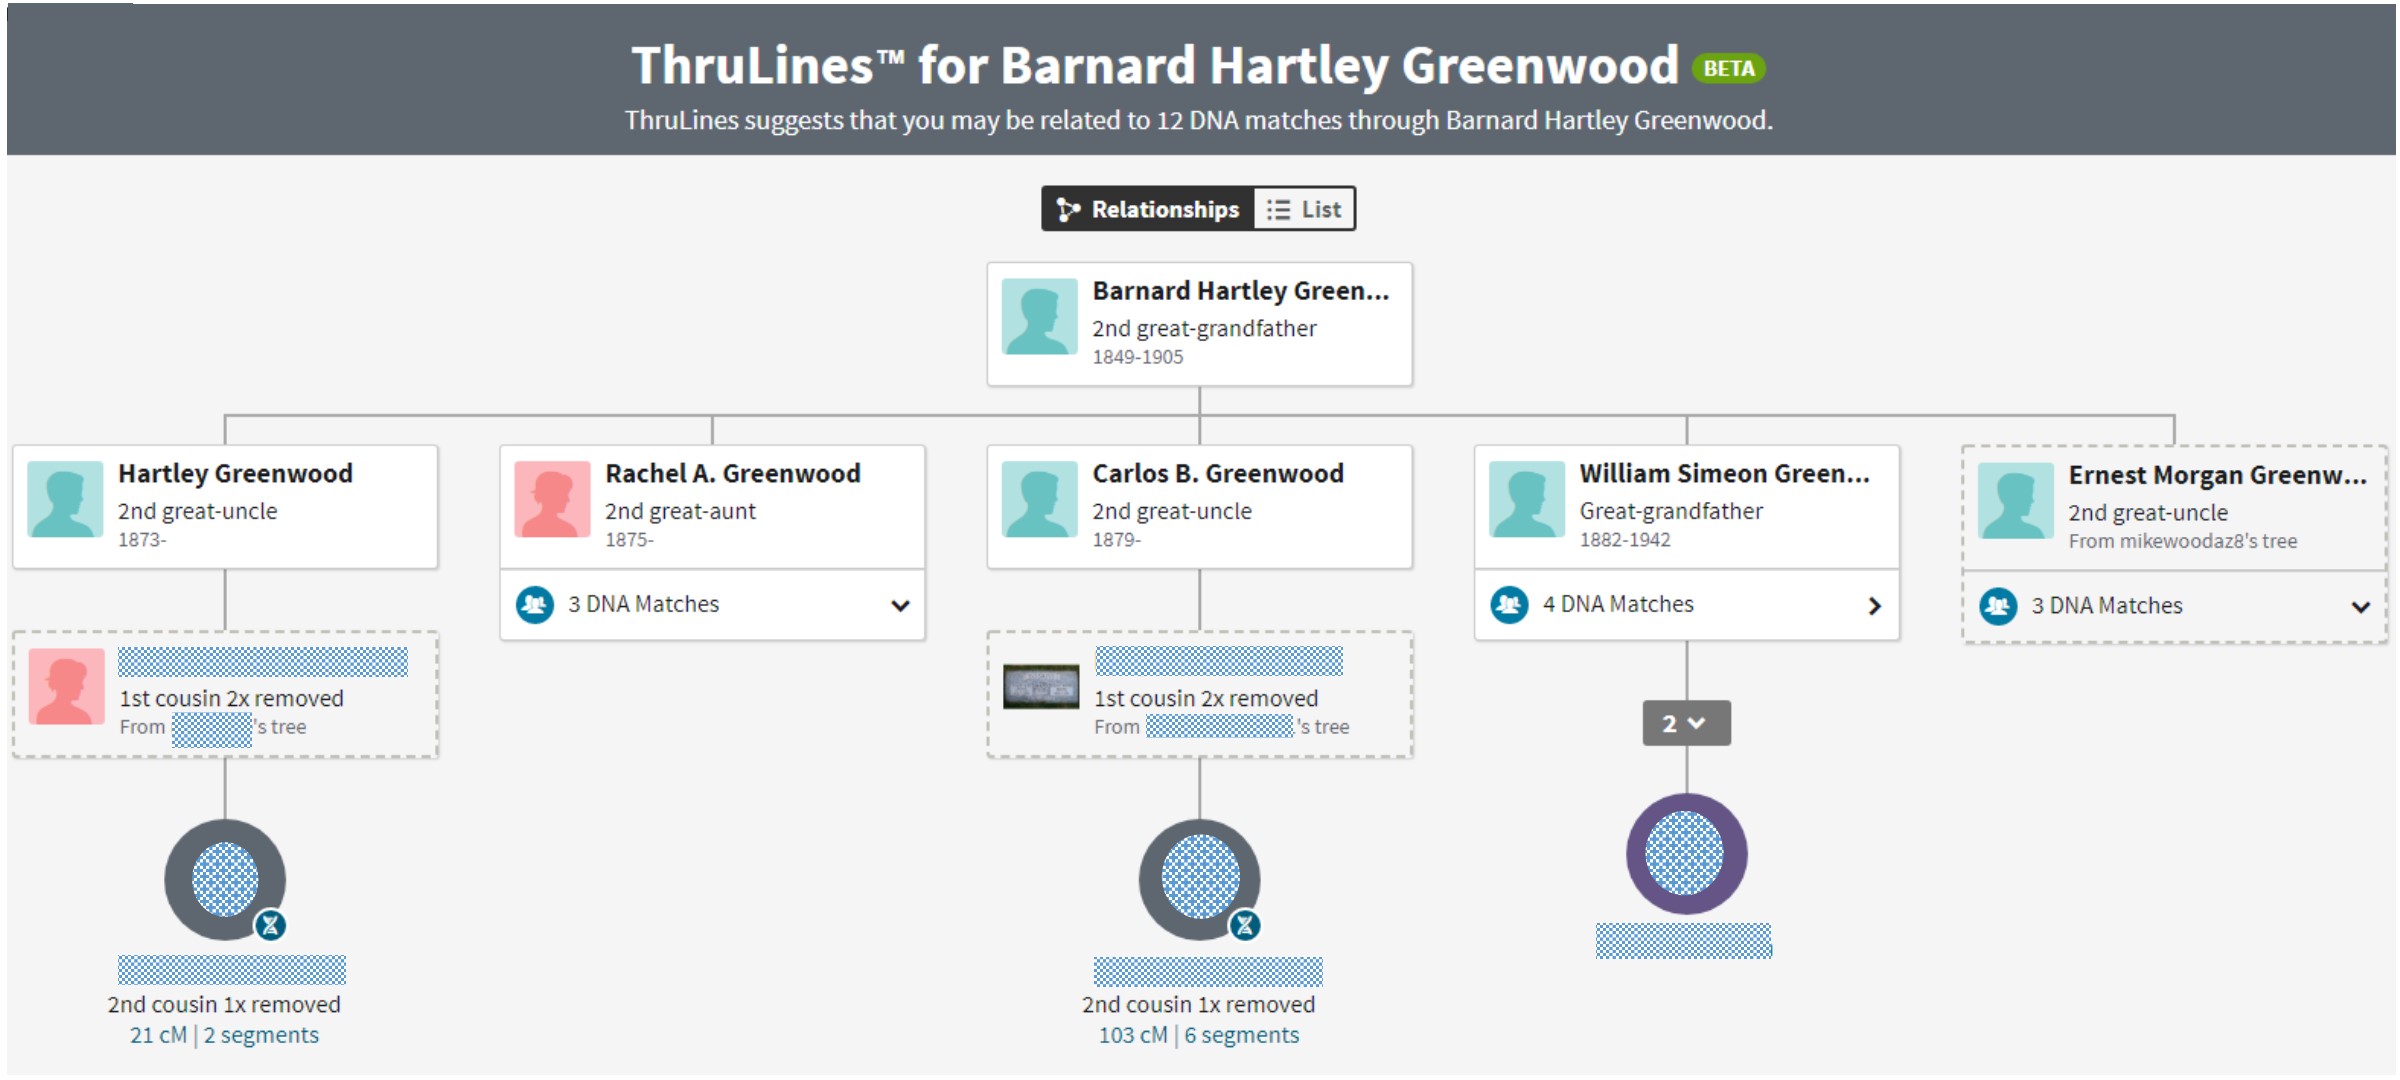The height and width of the screenshot is (1080, 2400).
Task: Click the List view bullet icon
Action: 1278,209
